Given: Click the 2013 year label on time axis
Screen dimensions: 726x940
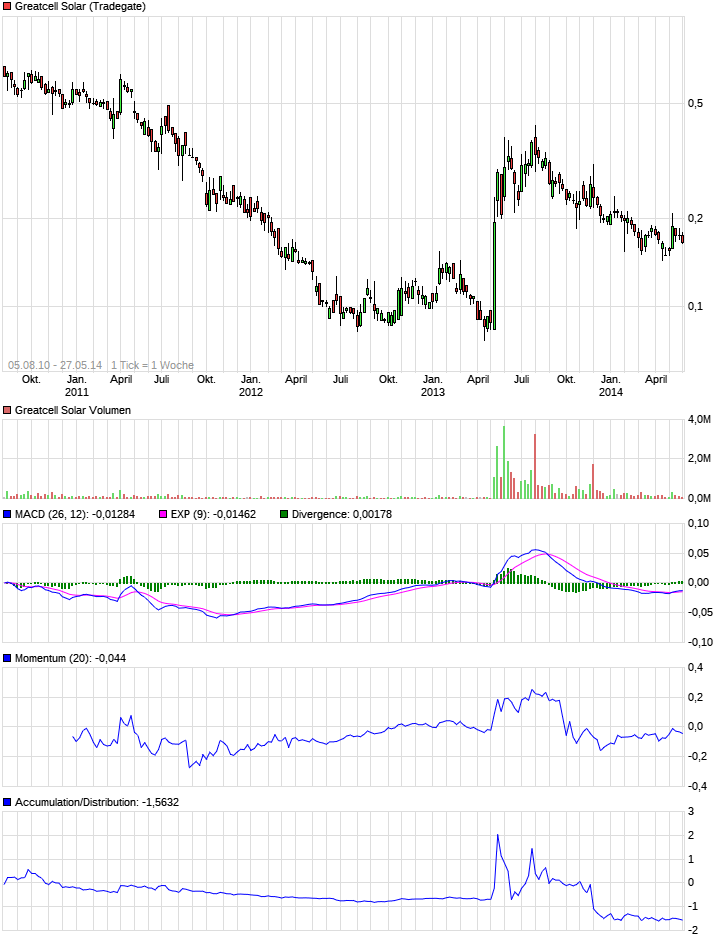Looking at the screenshot, I should click(433, 392).
